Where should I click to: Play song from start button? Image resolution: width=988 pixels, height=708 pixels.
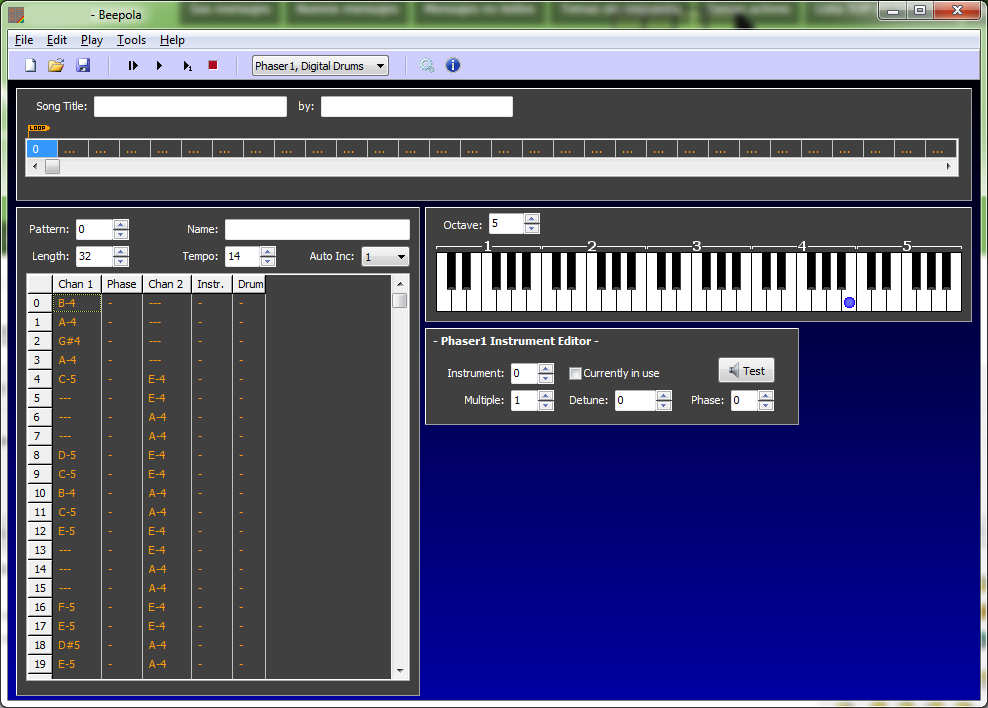pyautogui.click(x=132, y=66)
